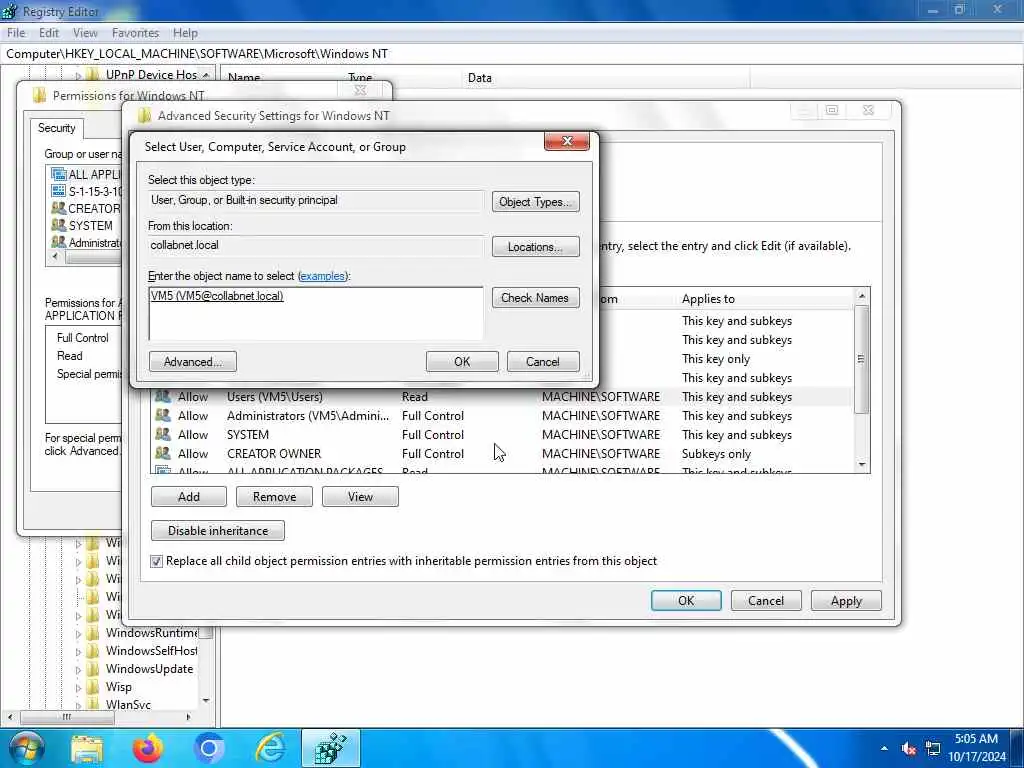The image size is (1024, 768).
Task: Click the UPnP Device Host folder icon
Action: (x=93, y=74)
